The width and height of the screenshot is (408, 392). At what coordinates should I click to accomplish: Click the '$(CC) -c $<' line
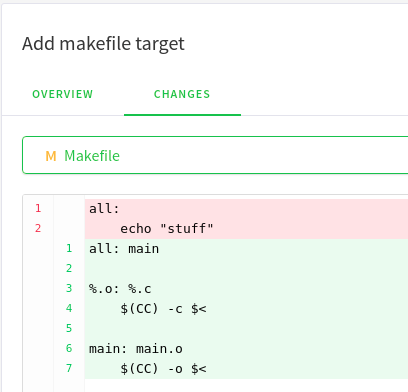point(246,309)
